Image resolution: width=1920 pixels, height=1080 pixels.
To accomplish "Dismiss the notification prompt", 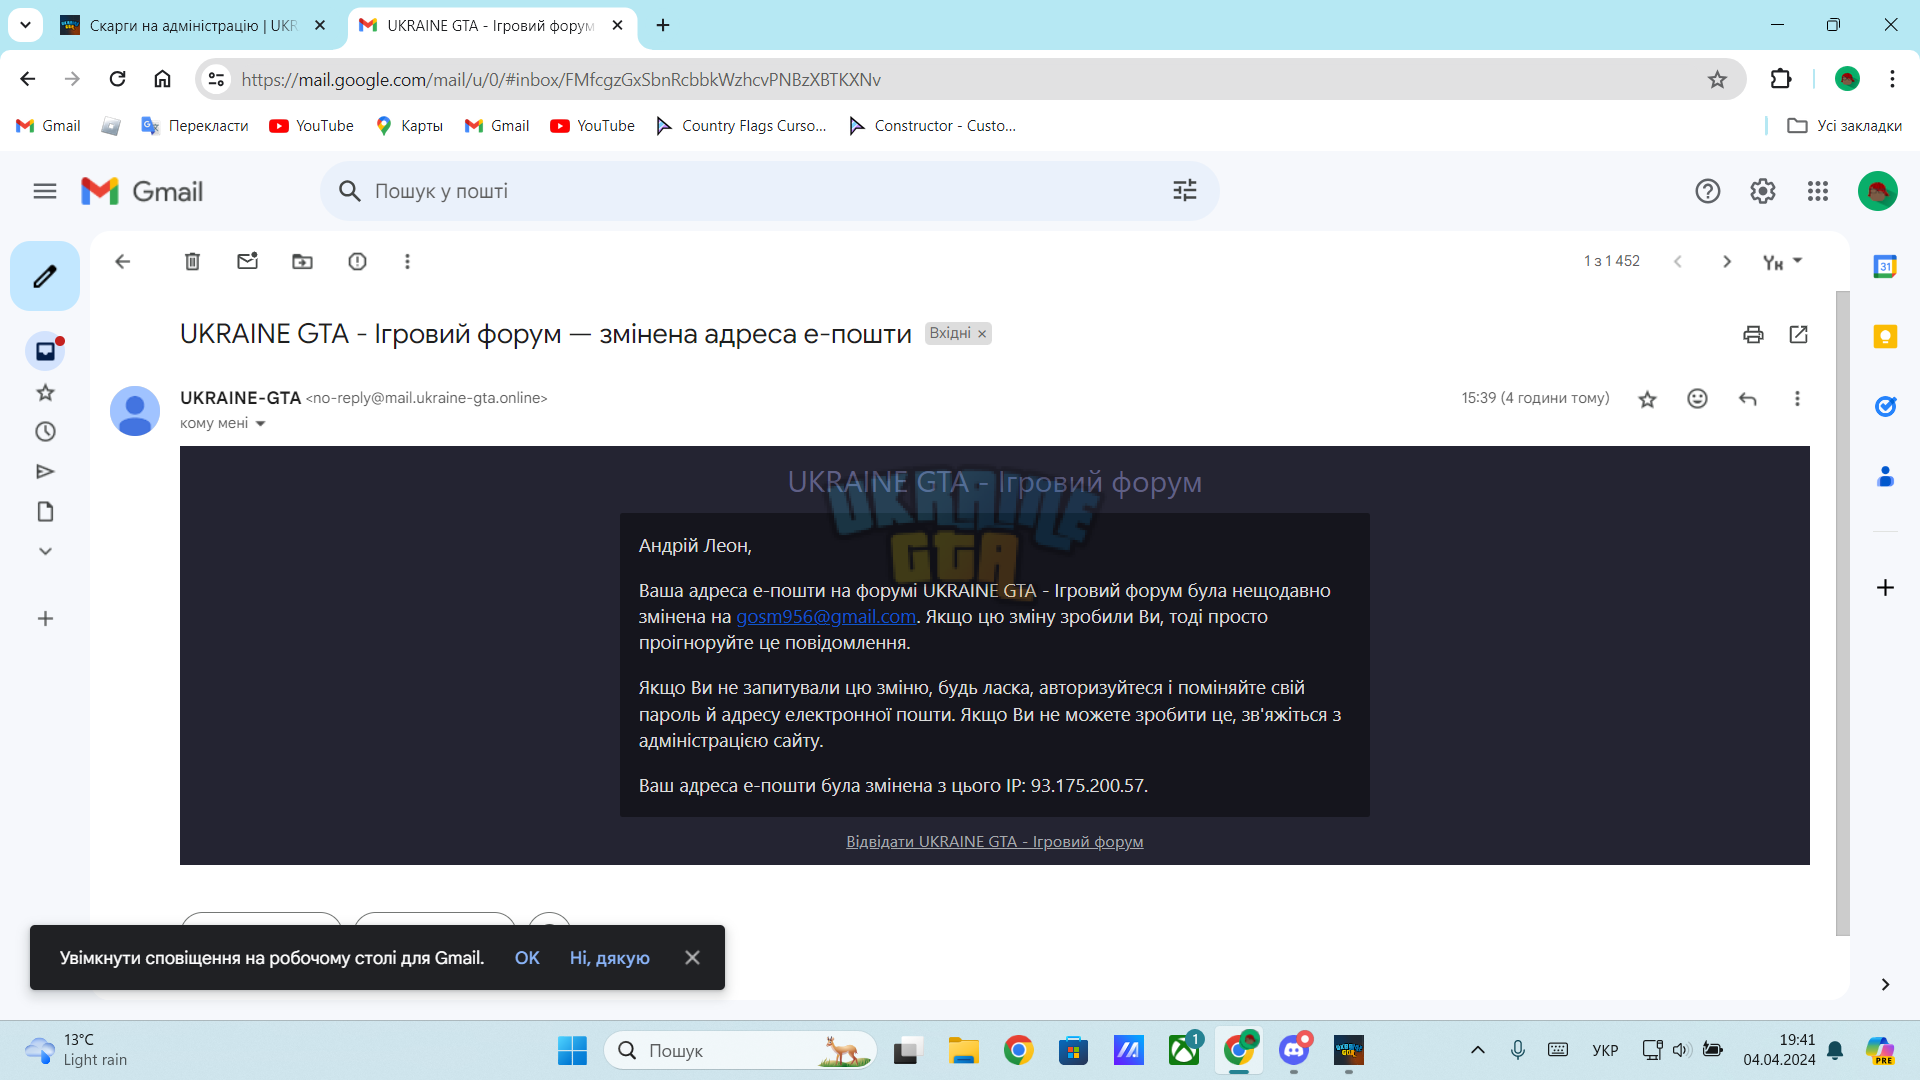I will (x=692, y=958).
